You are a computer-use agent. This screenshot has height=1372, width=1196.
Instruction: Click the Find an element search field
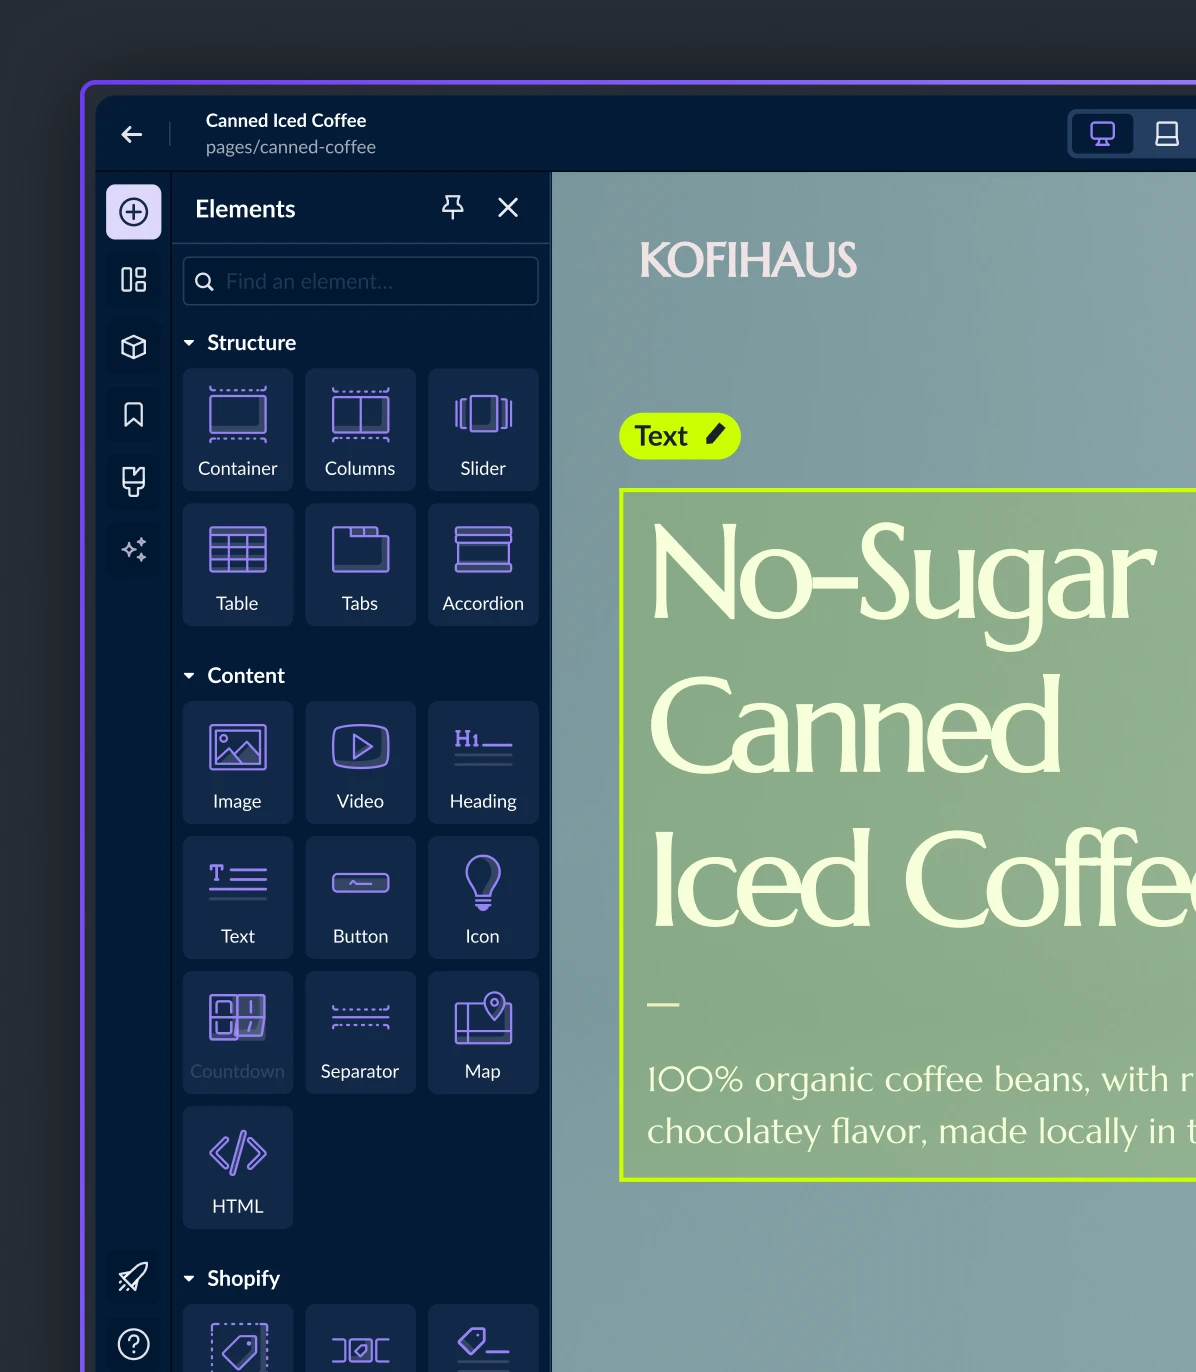361,281
